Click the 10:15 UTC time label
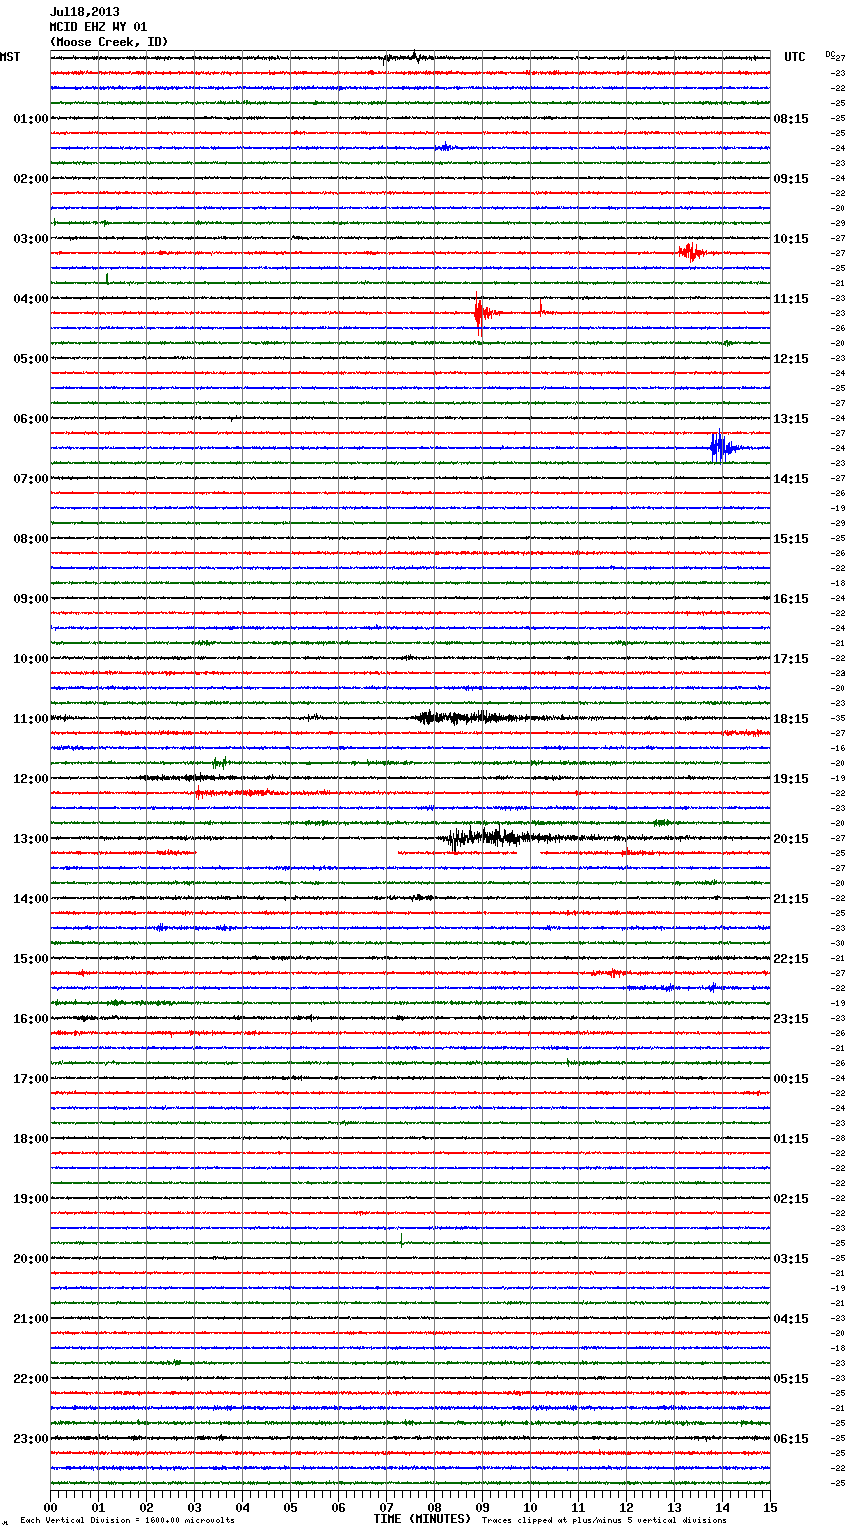This screenshot has height=1534, width=850. [791, 239]
